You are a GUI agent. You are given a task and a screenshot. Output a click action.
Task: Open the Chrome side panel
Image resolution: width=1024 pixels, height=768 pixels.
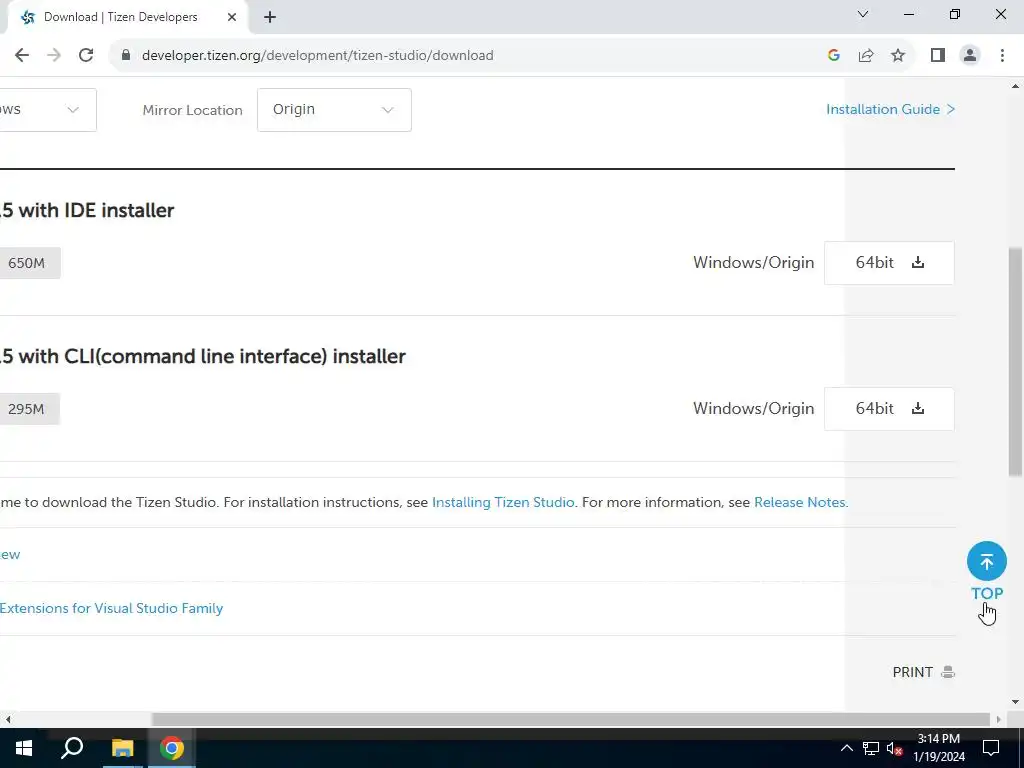pyautogui.click(x=938, y=56)
